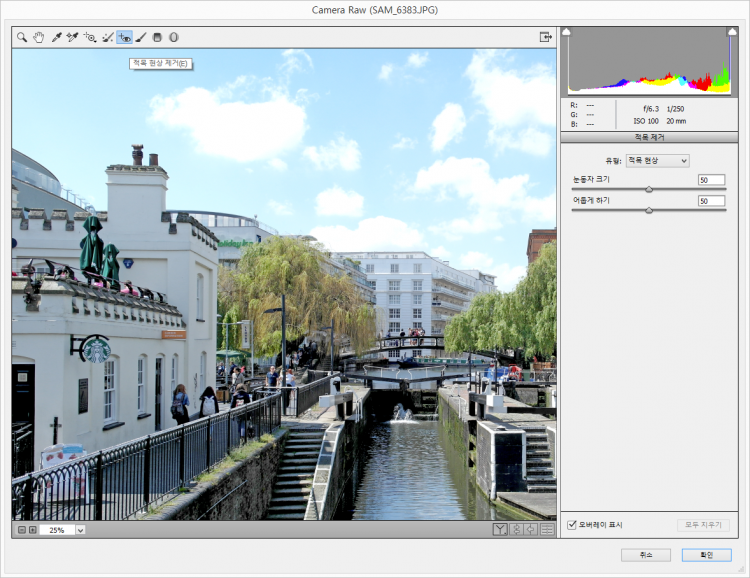This screenshot has height=578, width=750.
Task: Toggle highlight clipping warning on histogram
Action: tap(732, 32)
